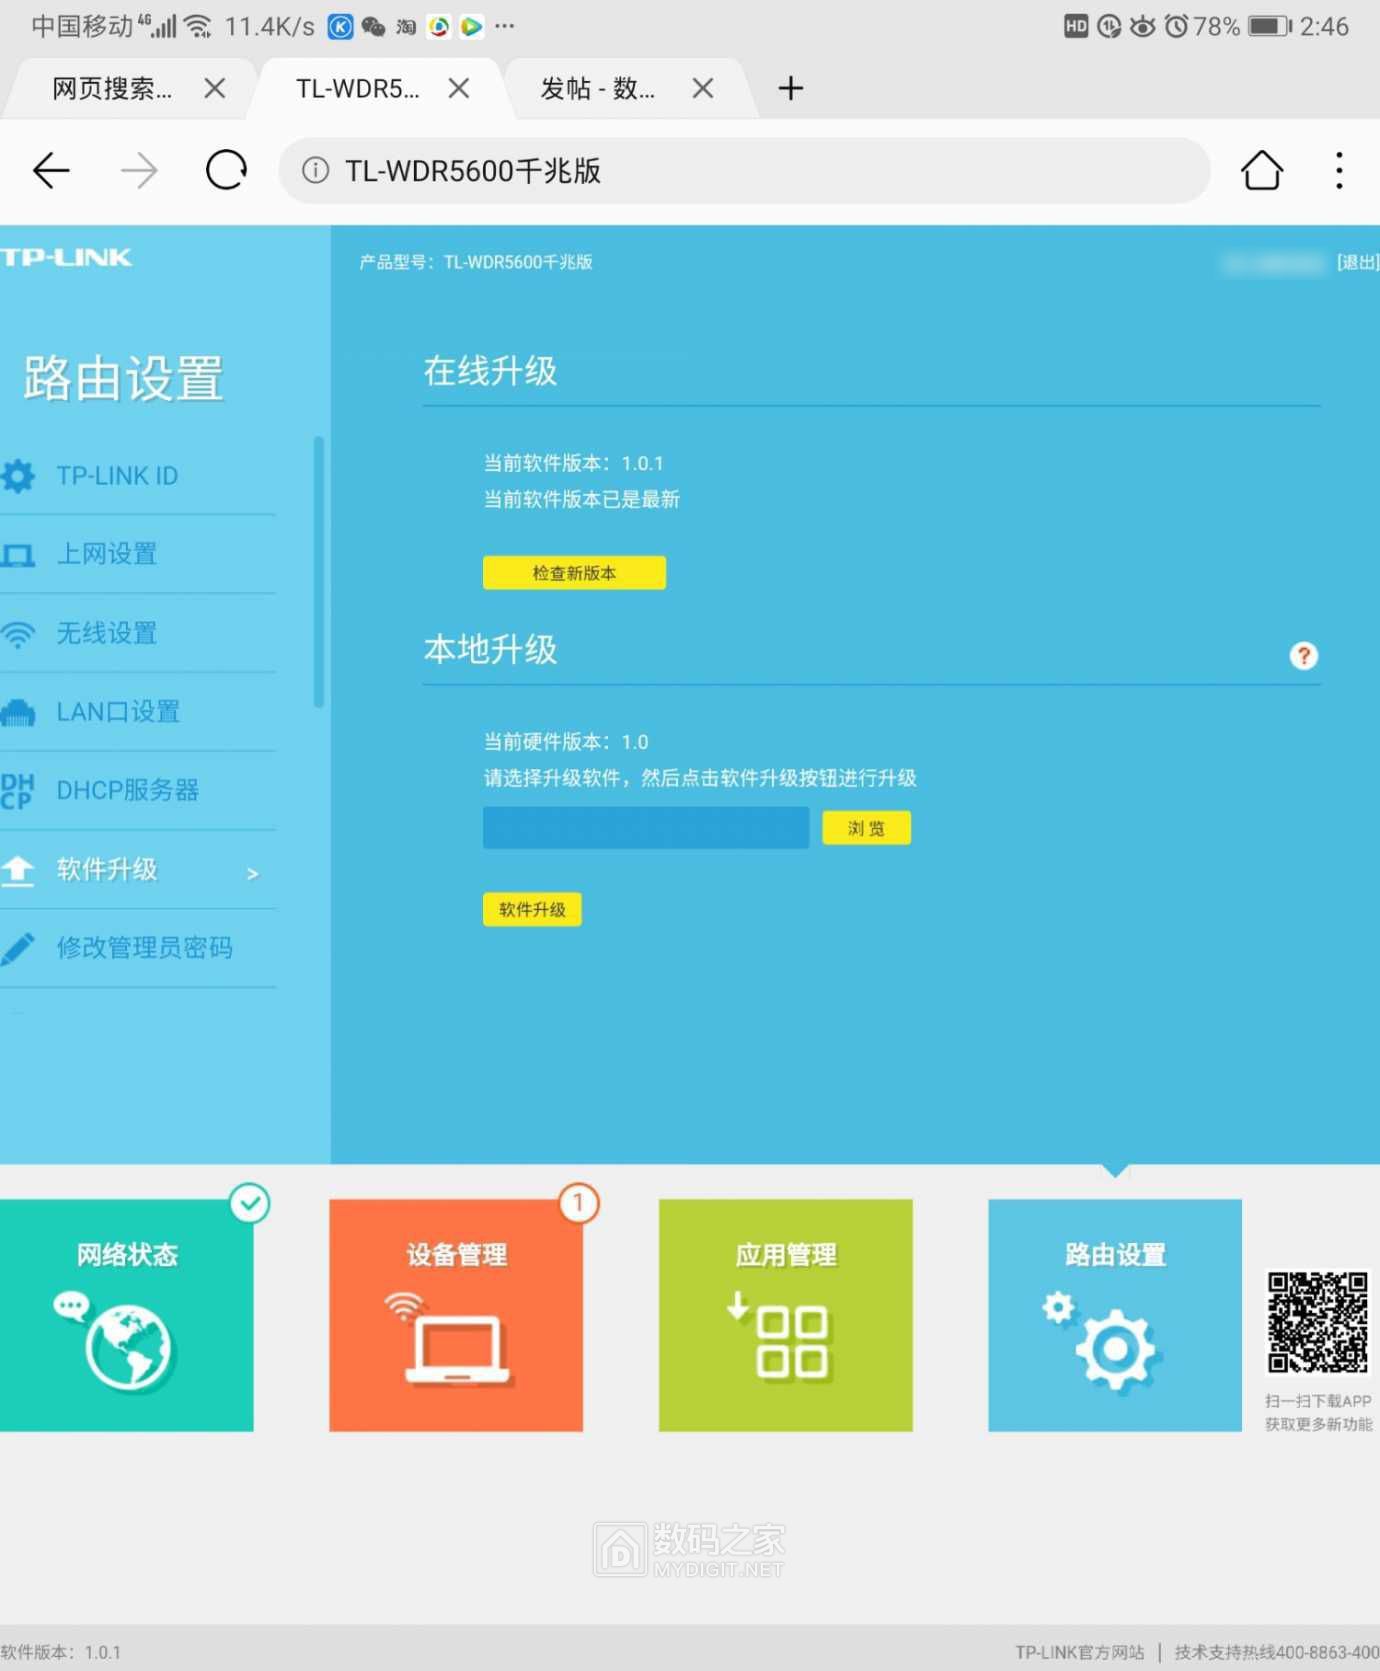Click the help question mark beside 本地升级
This screenshot has width=1380, height=1671.
pos(1303,656)
